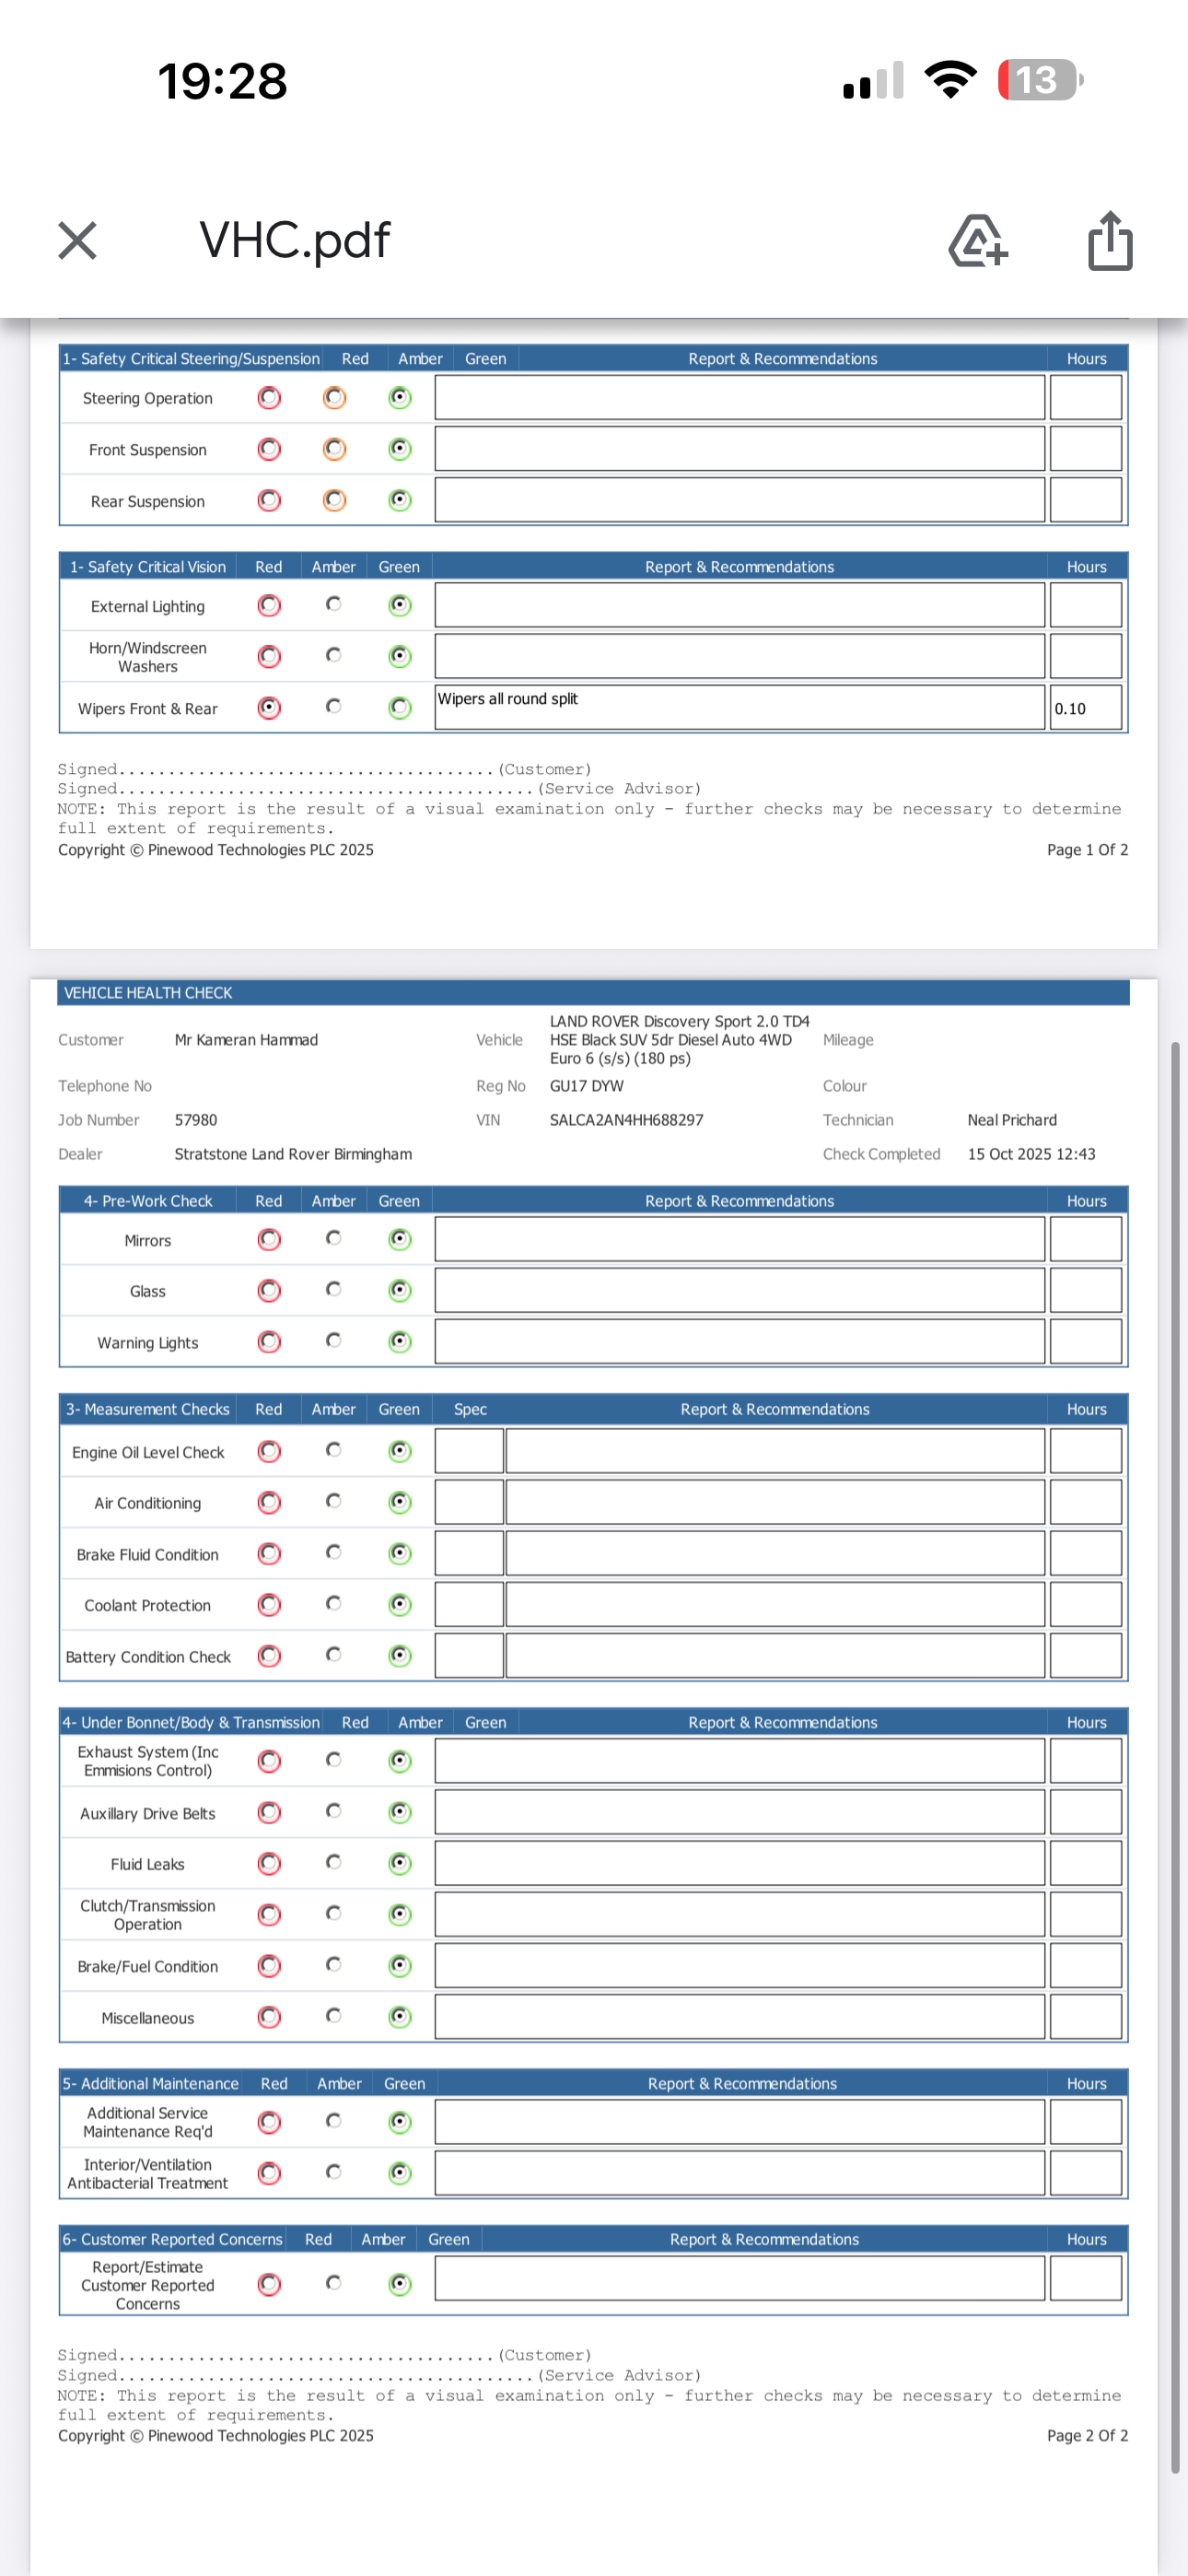Viewport: 1188px width, 2576px height.
Task: Select Amber radio for Steering Operation
Action: (334, 398)
